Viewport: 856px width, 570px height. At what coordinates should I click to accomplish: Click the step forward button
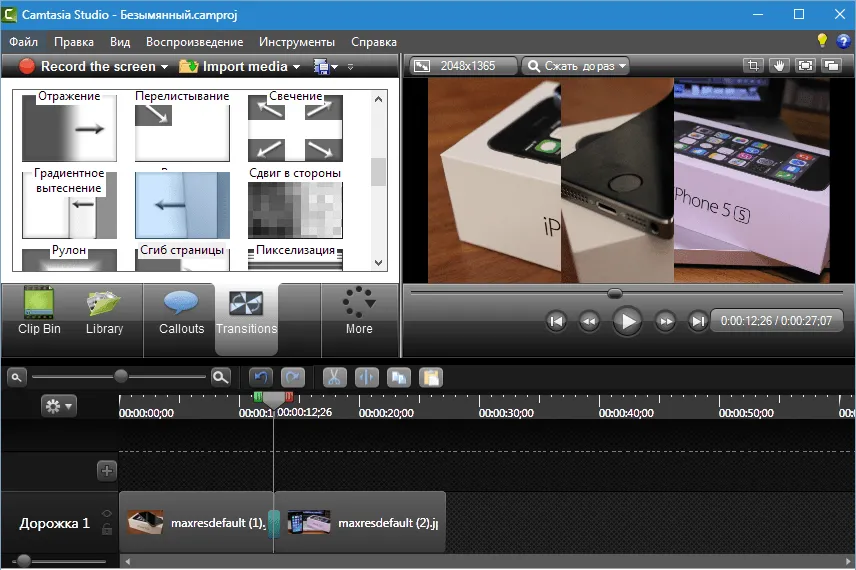click(665, 321)
